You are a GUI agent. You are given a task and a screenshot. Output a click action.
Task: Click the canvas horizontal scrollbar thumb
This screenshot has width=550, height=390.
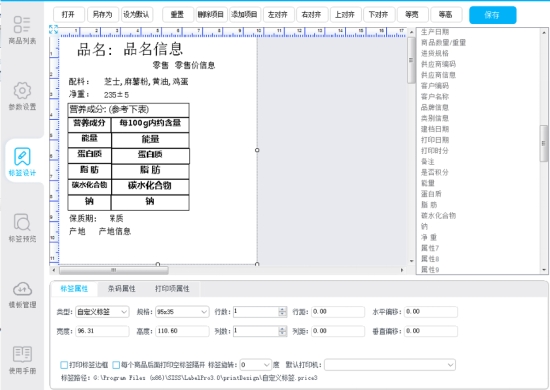click(114, 270)
